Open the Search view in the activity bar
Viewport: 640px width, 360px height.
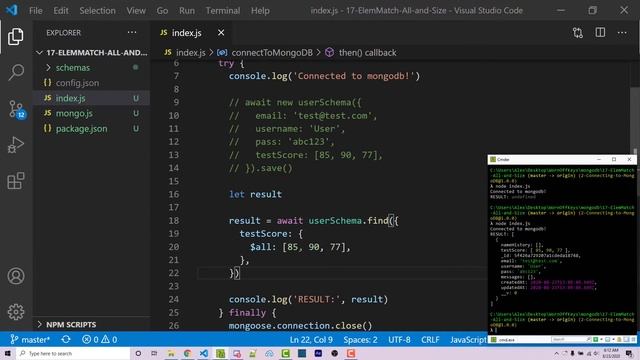click(x=16, y=72)
